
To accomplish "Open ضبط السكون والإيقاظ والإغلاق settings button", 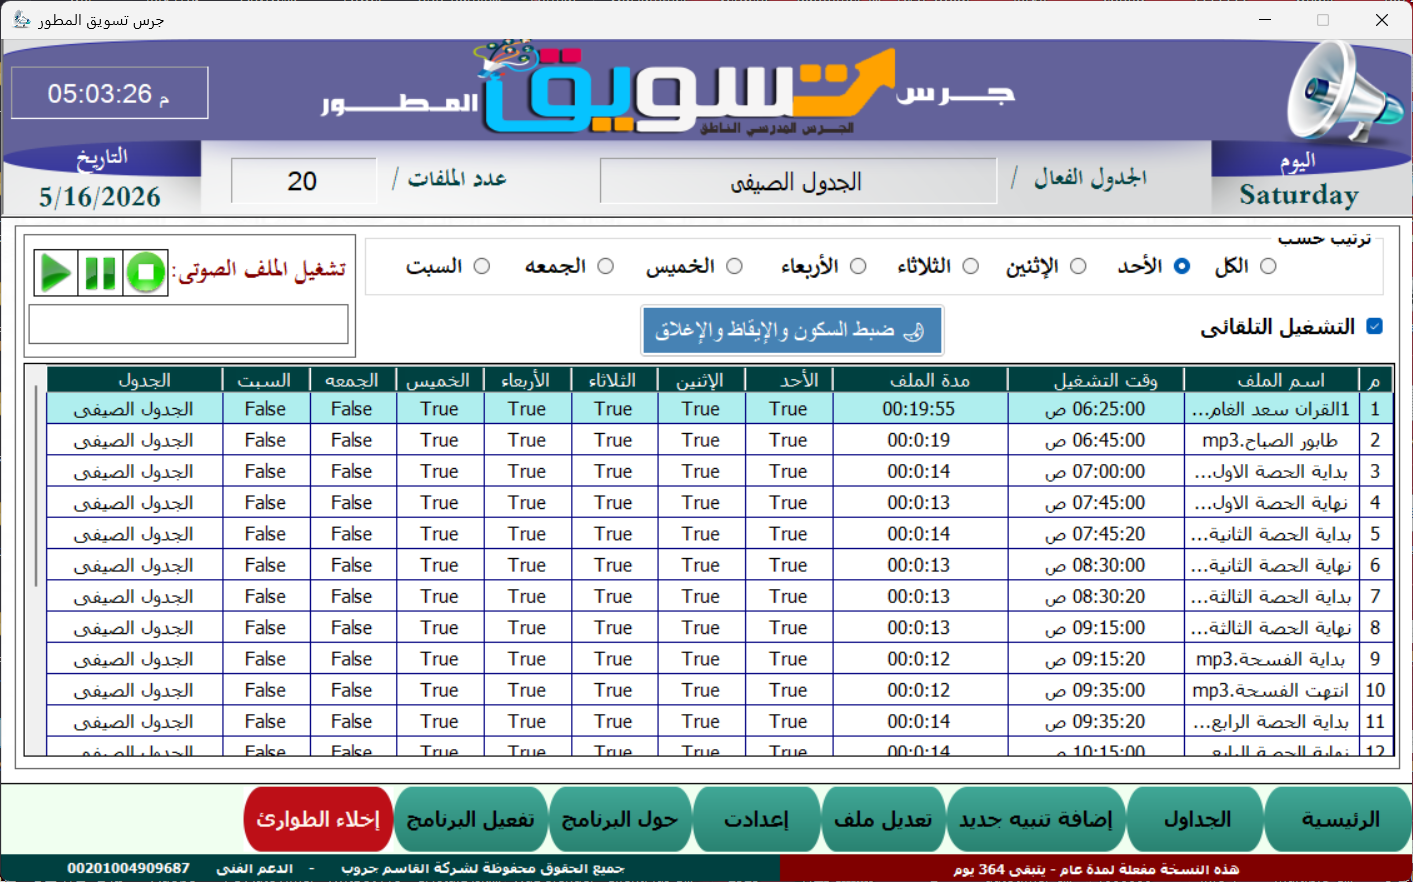I will pos(791,330).
